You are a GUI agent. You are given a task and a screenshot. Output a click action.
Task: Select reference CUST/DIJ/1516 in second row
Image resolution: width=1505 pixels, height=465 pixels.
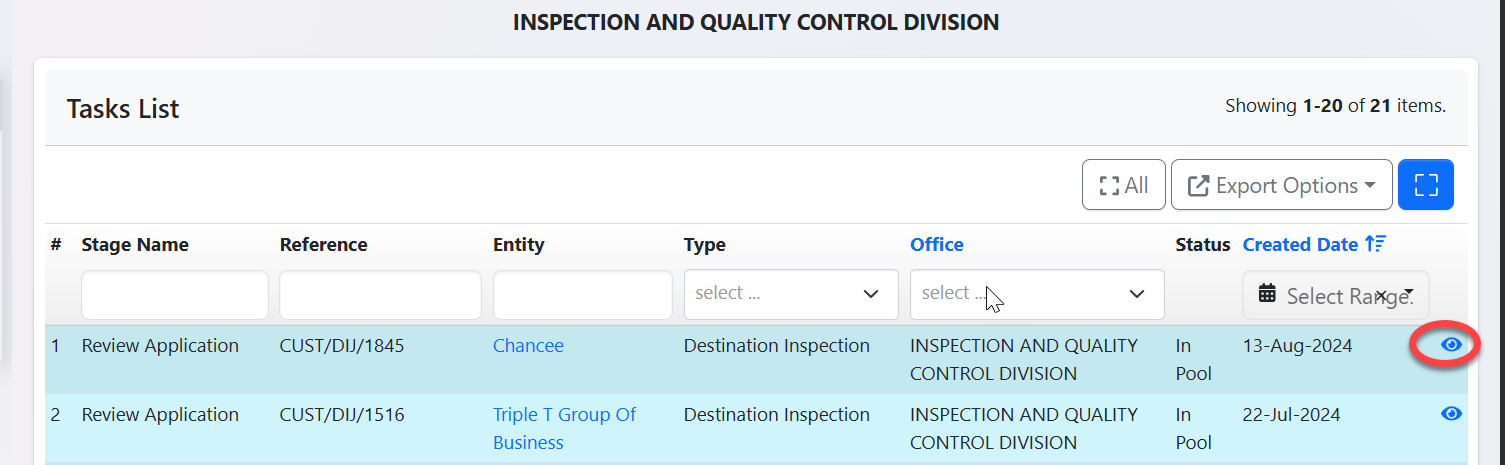click(342, 415)
